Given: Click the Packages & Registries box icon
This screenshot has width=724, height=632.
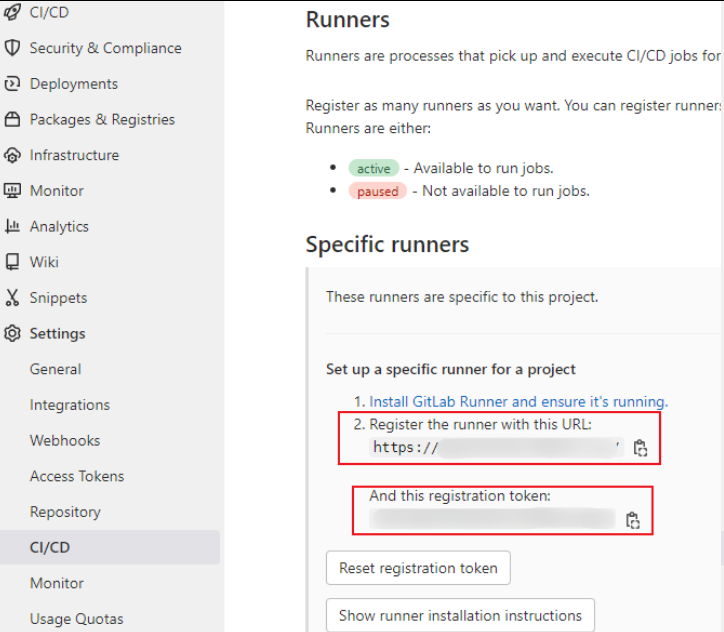Looking at the screenshot, I should click(12, 120).
